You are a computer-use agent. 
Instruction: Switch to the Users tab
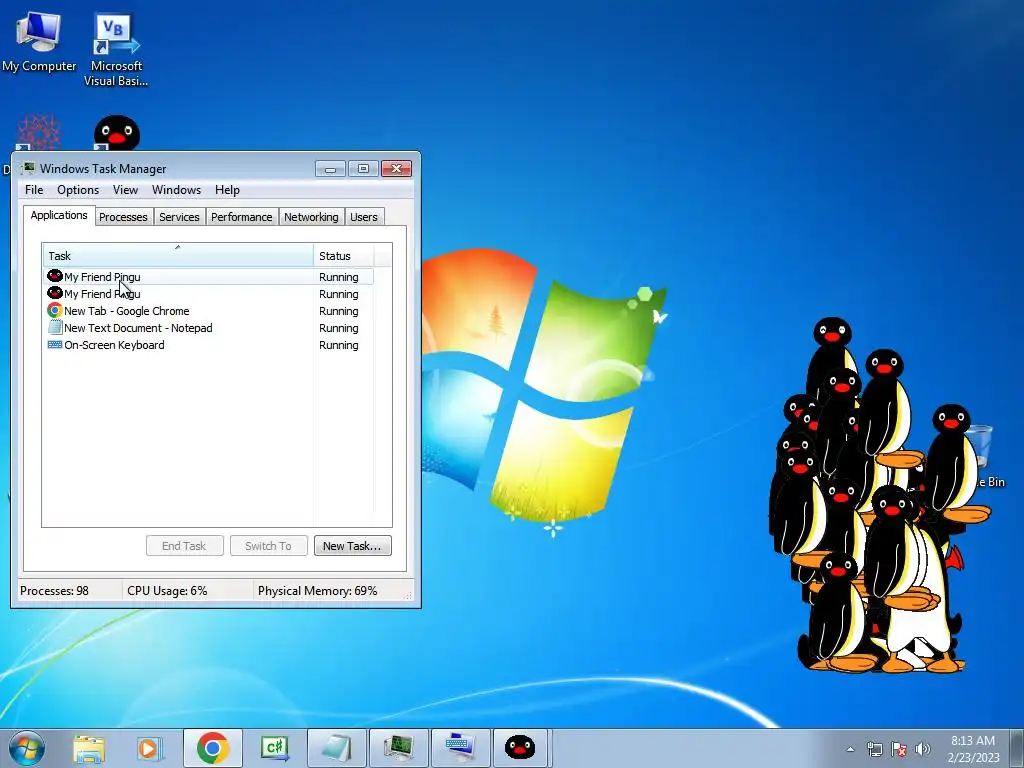tap(364, 217)
